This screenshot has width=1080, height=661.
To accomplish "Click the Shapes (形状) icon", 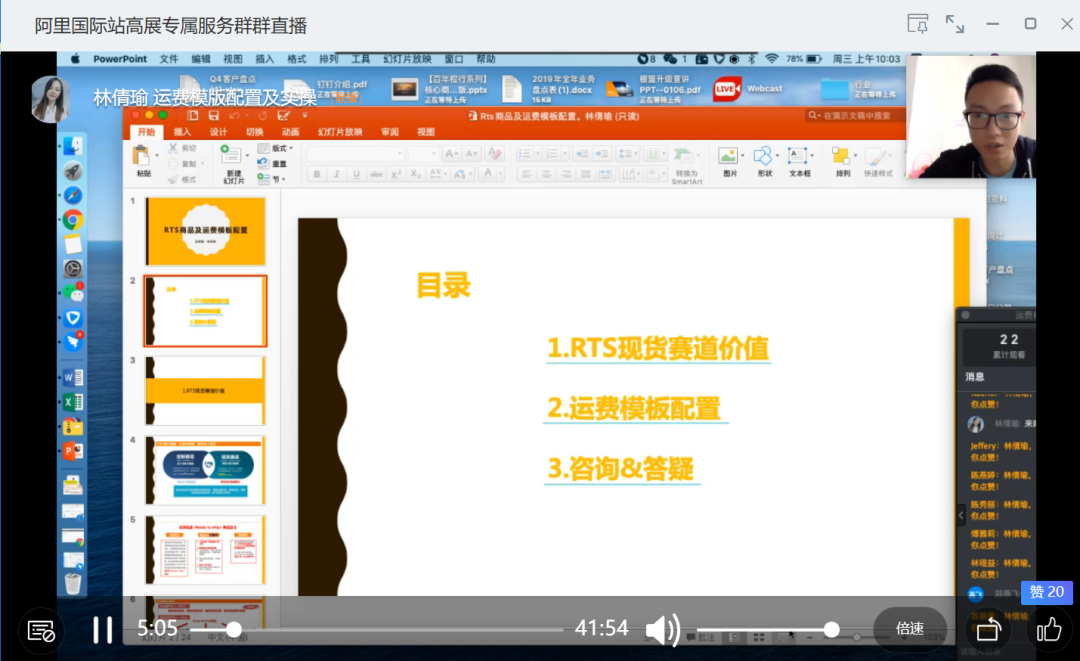I will (x=762, y=156).
